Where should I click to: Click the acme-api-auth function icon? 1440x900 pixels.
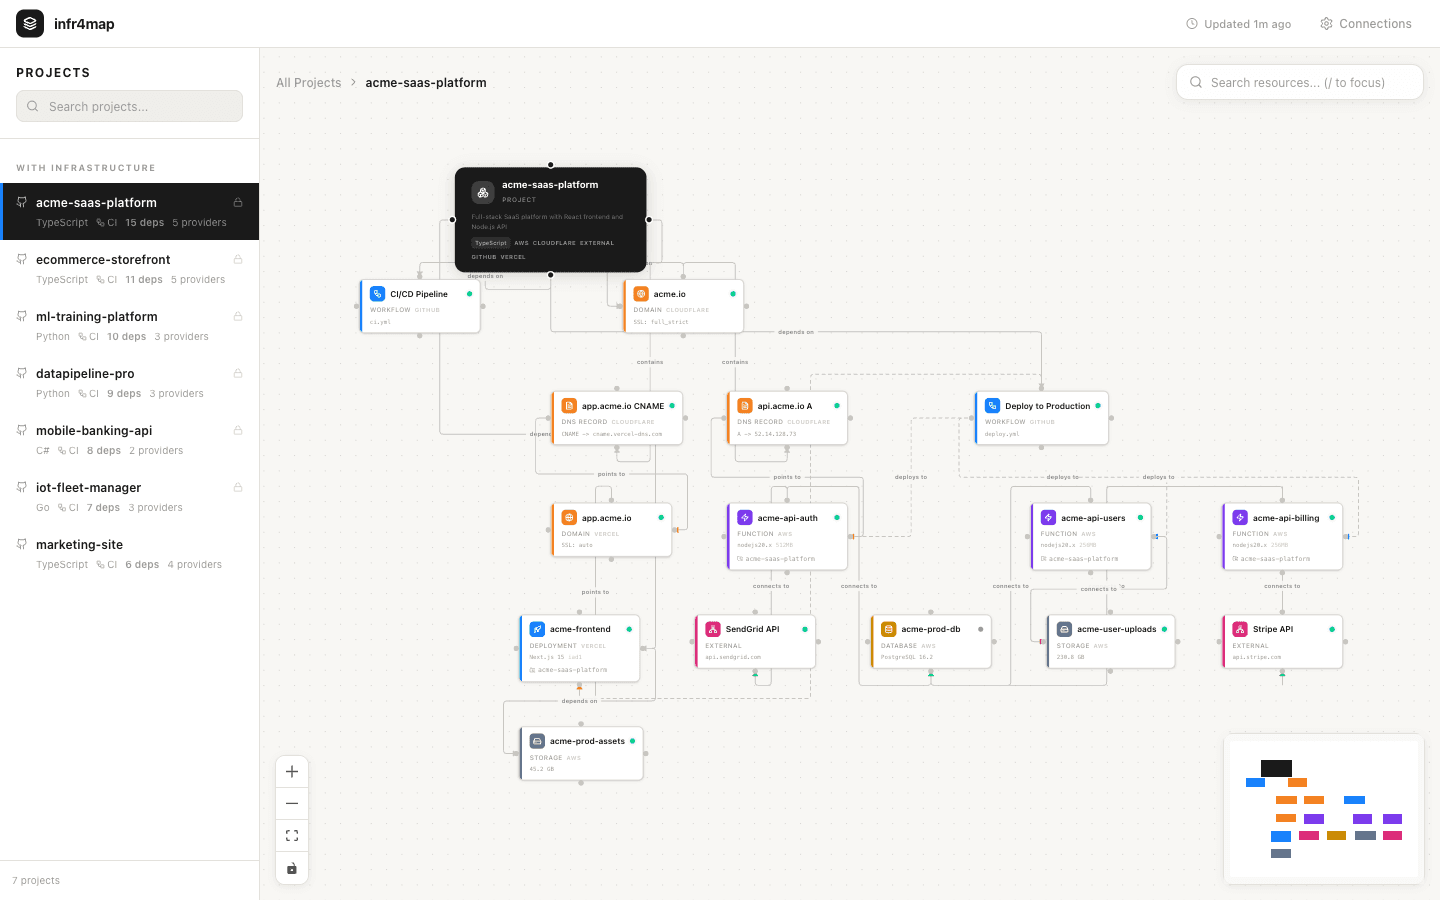click(745, 518)
